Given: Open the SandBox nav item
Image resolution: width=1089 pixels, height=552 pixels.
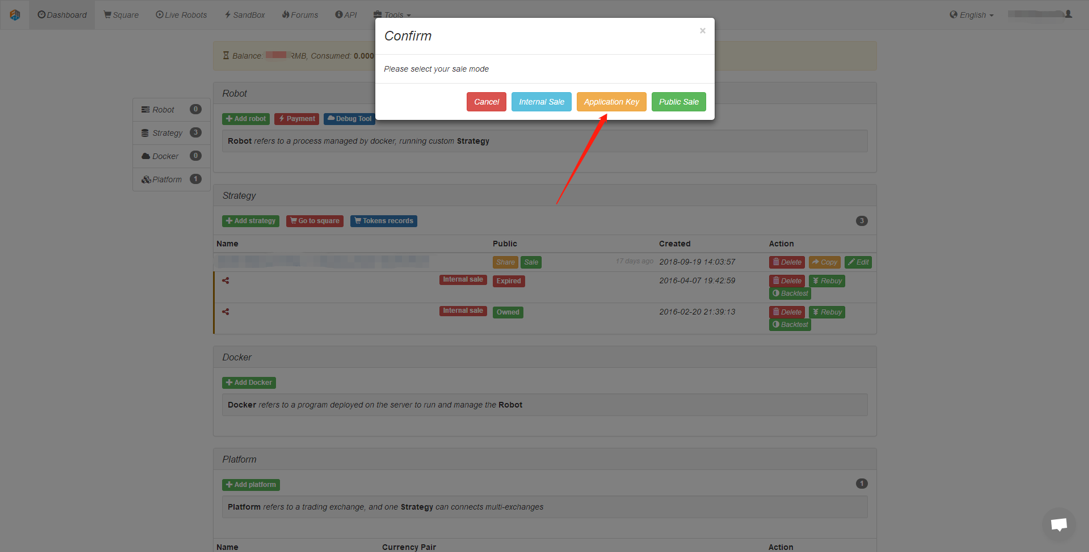Looking at the screenshot, I should [x=244, y=15].
